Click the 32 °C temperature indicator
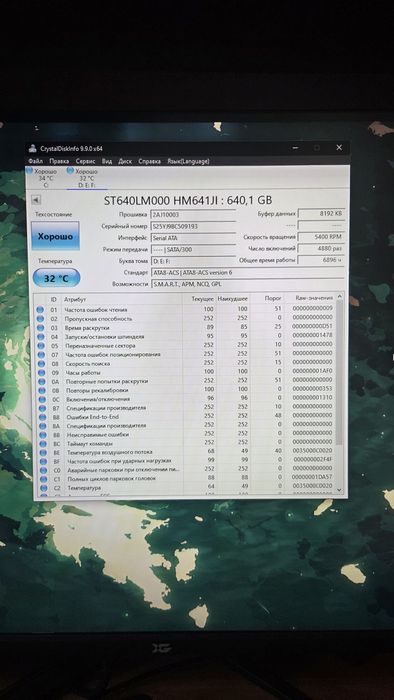 click(56, 278)
